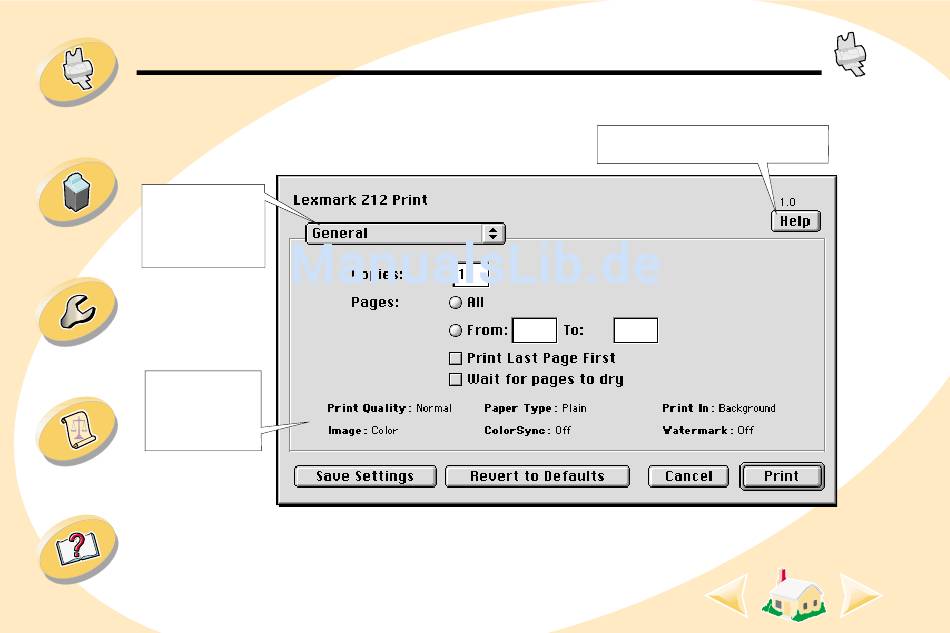Click the 'Image: Color' status text
The width and height of the screenshot is (950, 633).
pyautogui.click(x=362, y=430)
